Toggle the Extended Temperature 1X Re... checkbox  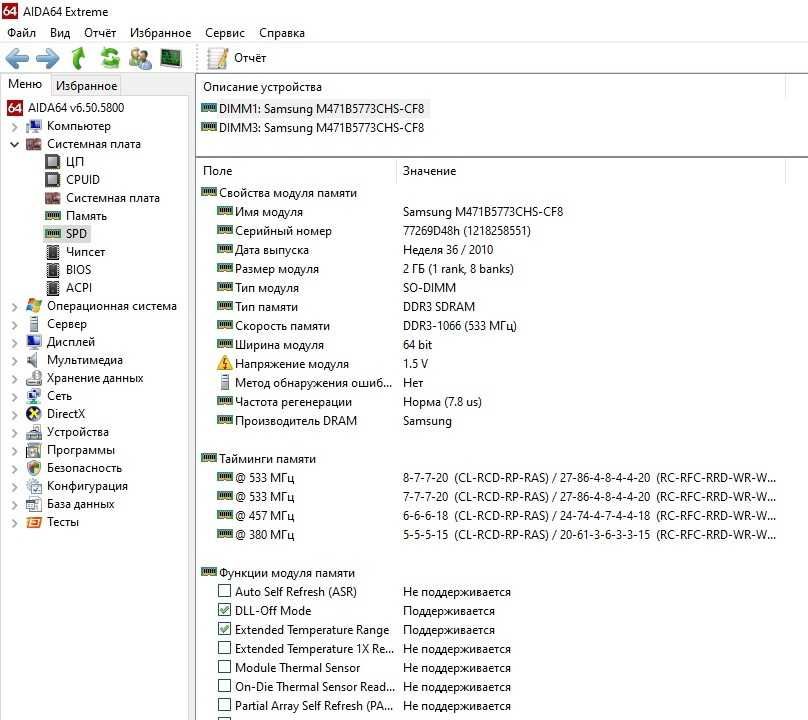click(224, 647)
